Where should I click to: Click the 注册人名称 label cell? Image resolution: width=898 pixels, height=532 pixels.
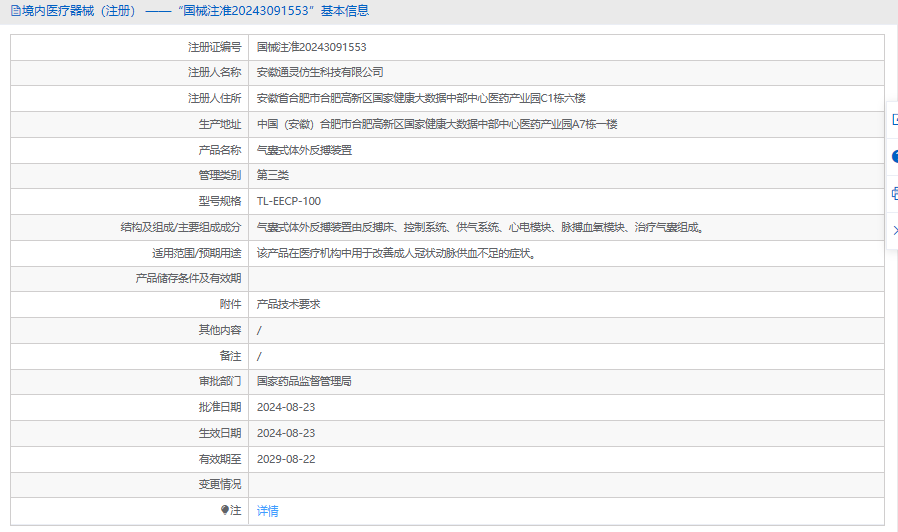click(x=129, y=72)
